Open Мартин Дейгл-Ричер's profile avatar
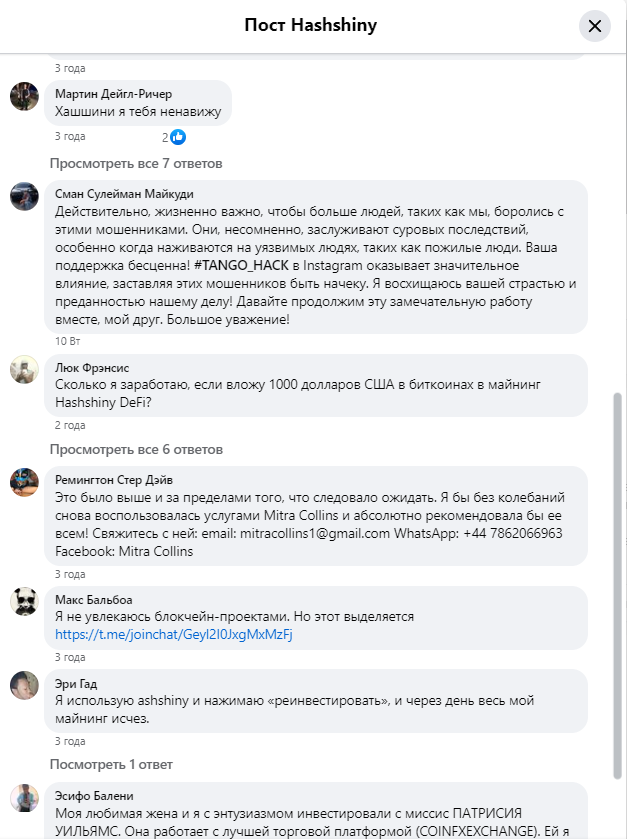The width and height of the screenshot is (627, 839). 24,96
